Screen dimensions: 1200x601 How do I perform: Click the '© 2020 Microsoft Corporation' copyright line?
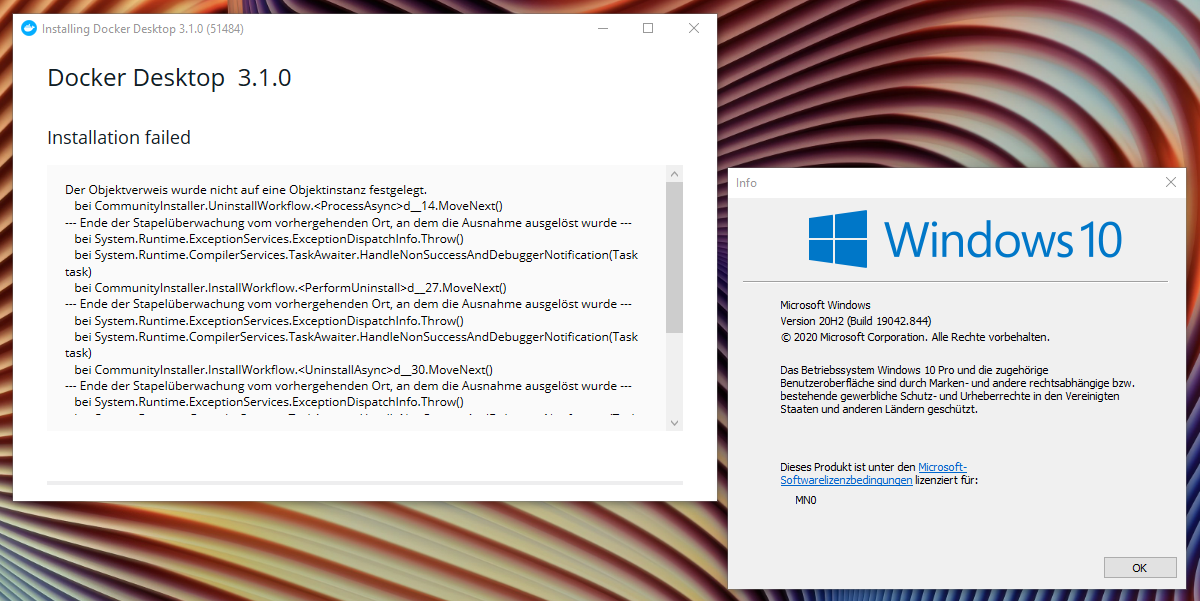[915, 337]
